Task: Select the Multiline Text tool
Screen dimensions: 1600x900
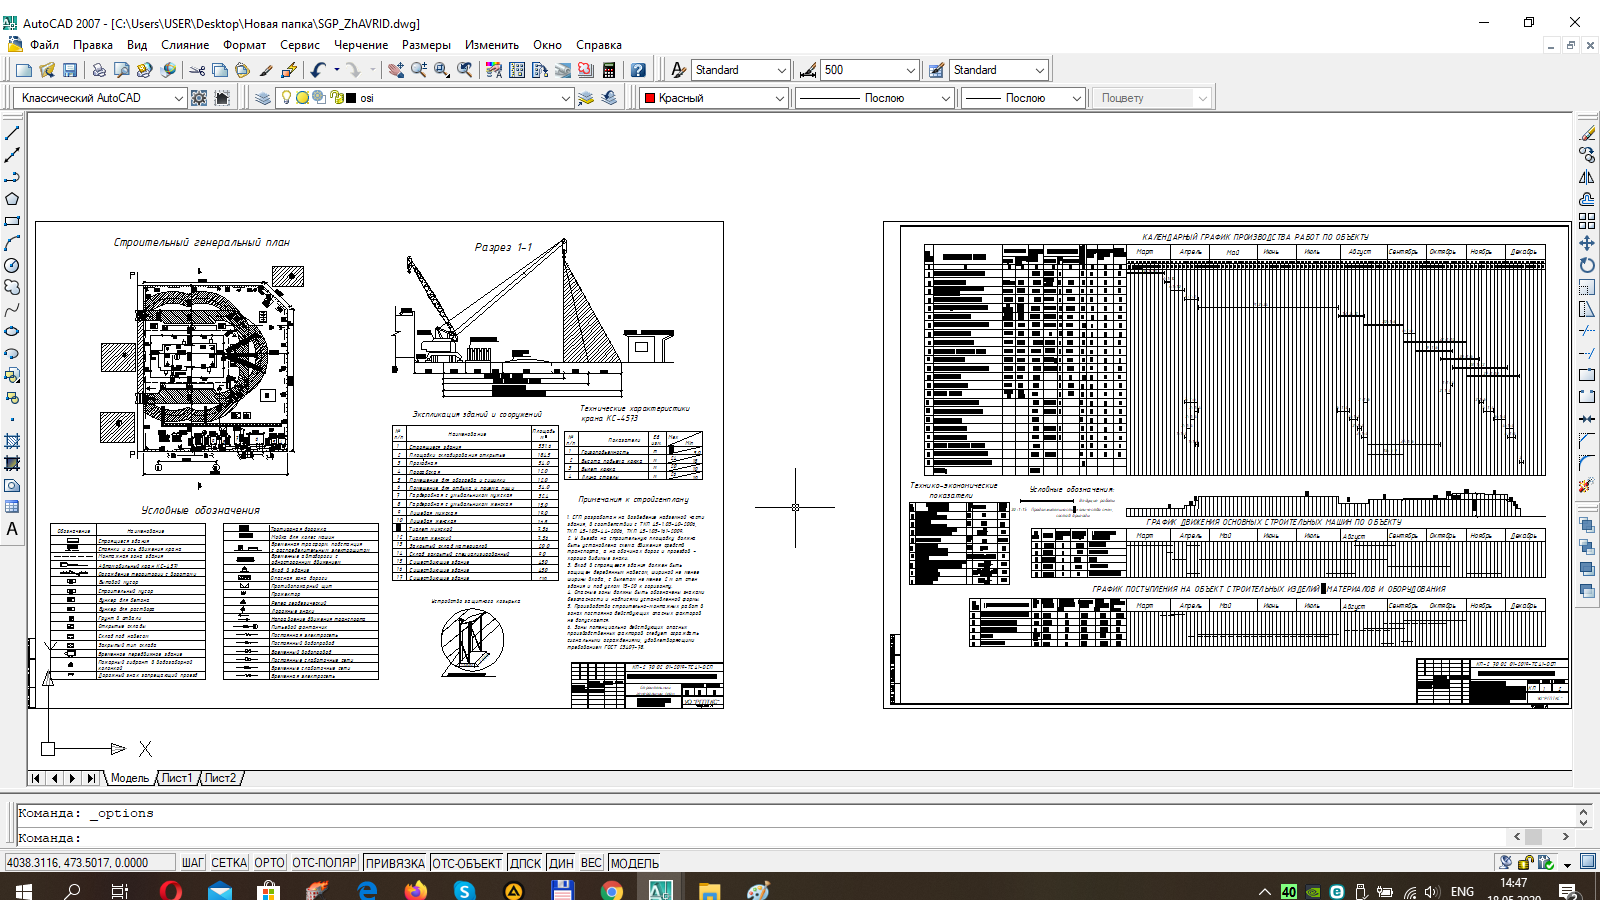Action: [12, 529]
